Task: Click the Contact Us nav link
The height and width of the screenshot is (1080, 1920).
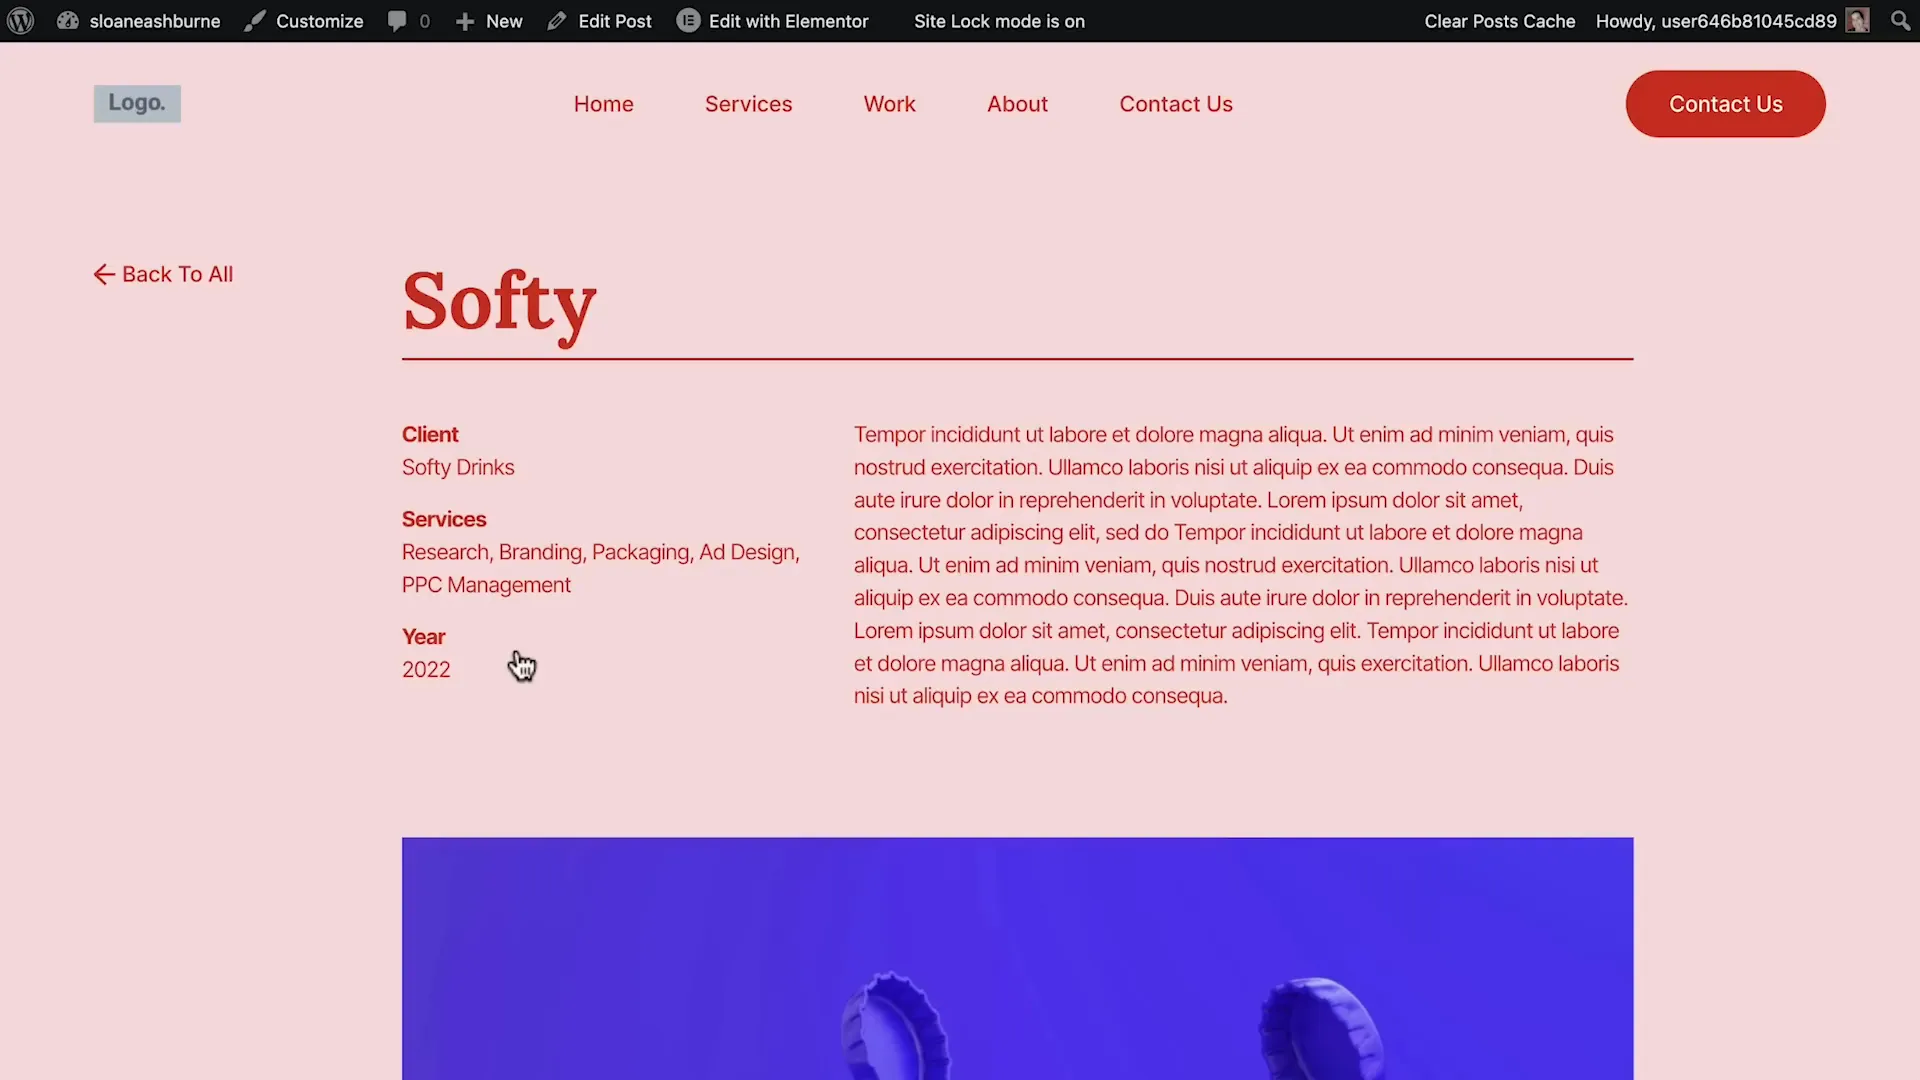Action: coord(1176,104)
